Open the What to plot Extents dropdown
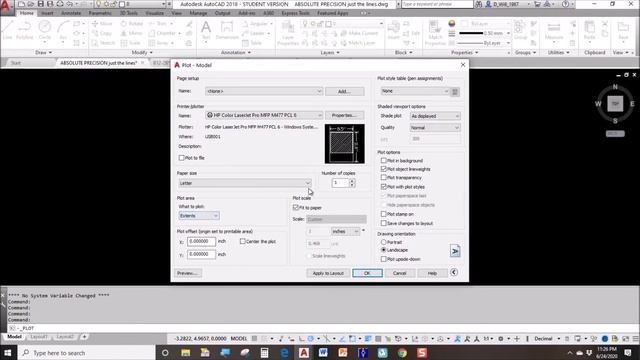 (199, 216)
